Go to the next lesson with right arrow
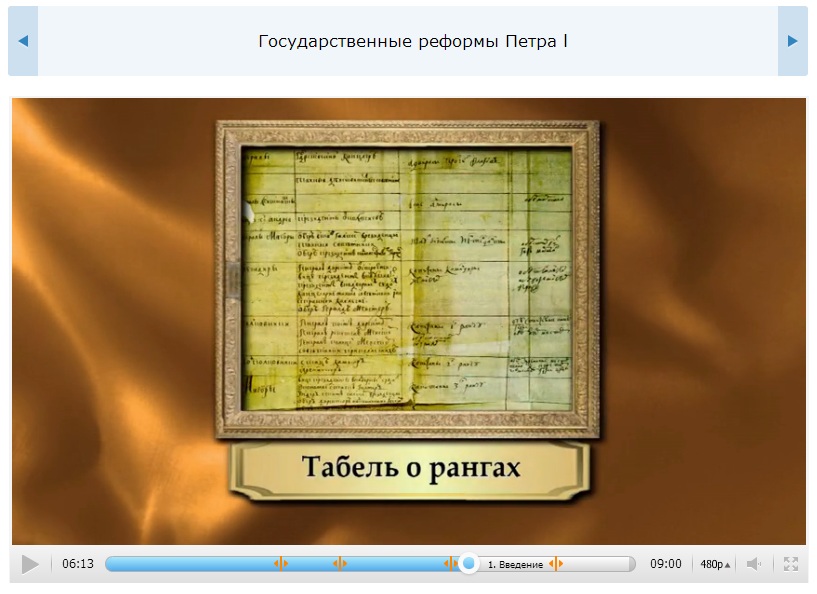The width and height of the screenshot is (817, 594). click(793, 41)
